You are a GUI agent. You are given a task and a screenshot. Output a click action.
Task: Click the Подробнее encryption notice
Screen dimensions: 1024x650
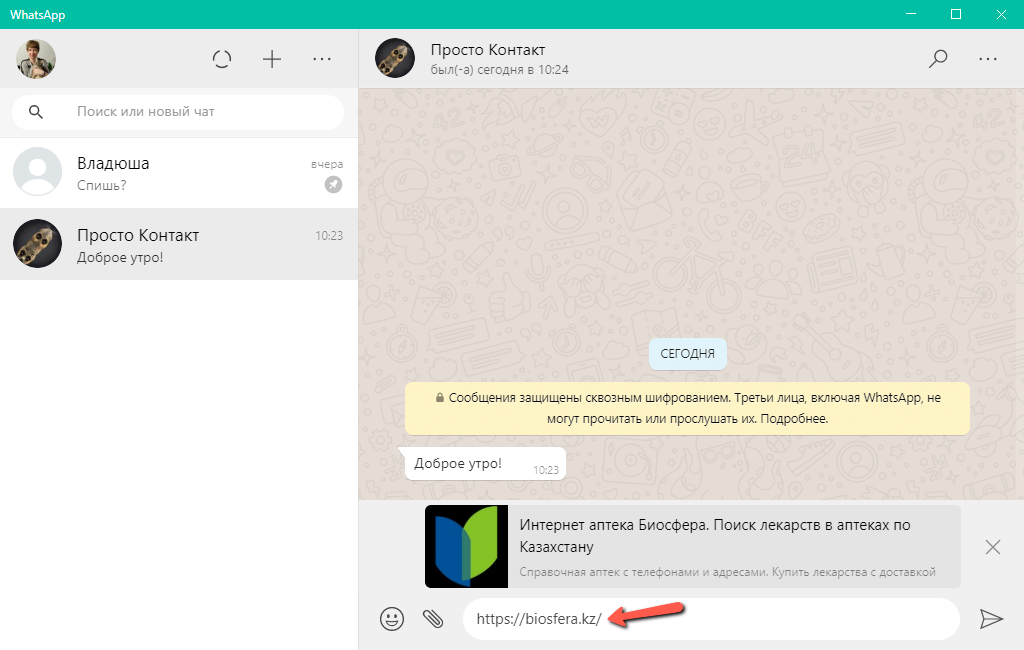coord(795,419)
